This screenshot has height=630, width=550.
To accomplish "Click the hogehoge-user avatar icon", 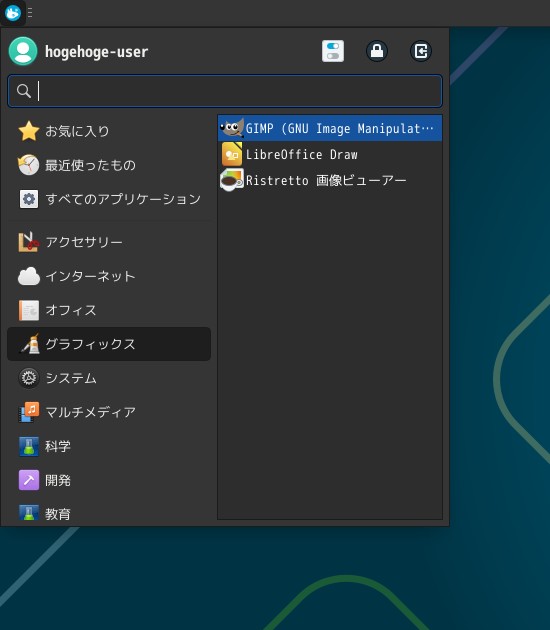I will point(23,51).
